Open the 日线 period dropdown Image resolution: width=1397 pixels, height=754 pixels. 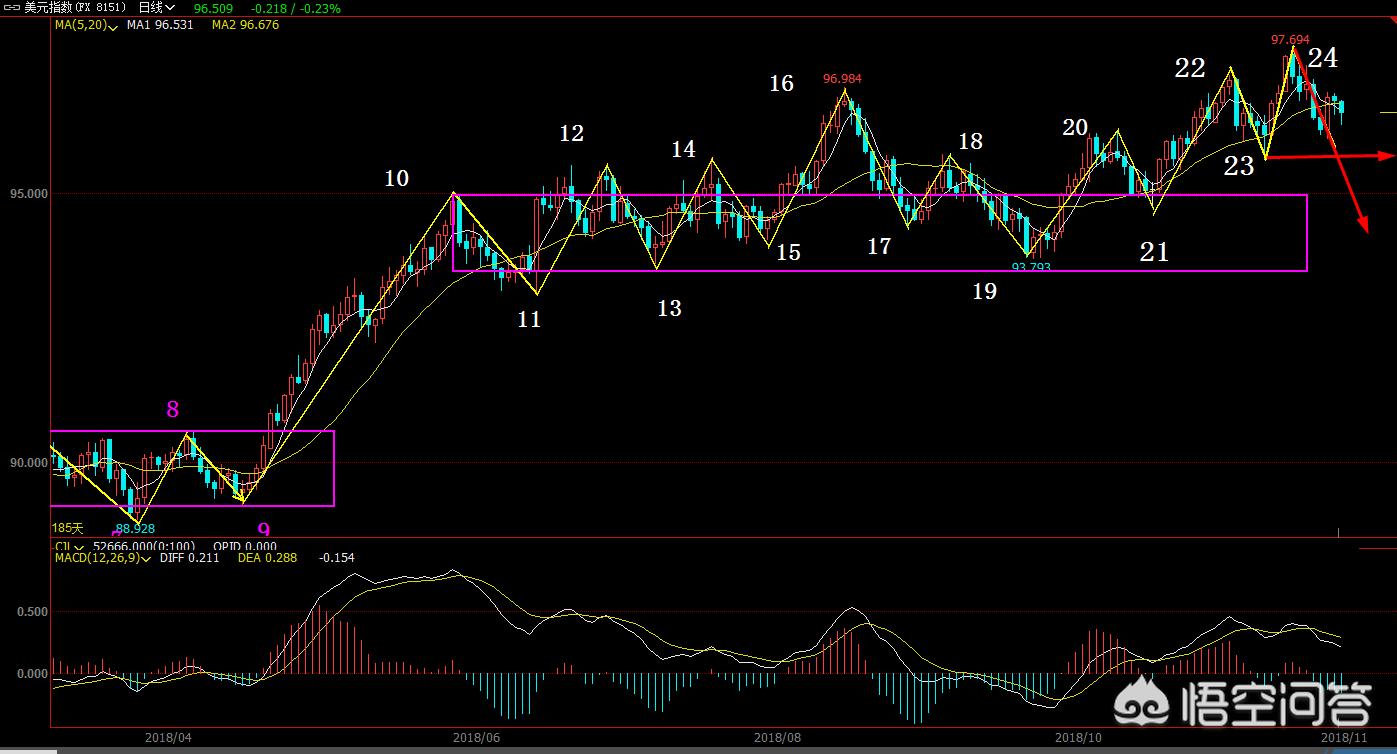pos(156,8)
